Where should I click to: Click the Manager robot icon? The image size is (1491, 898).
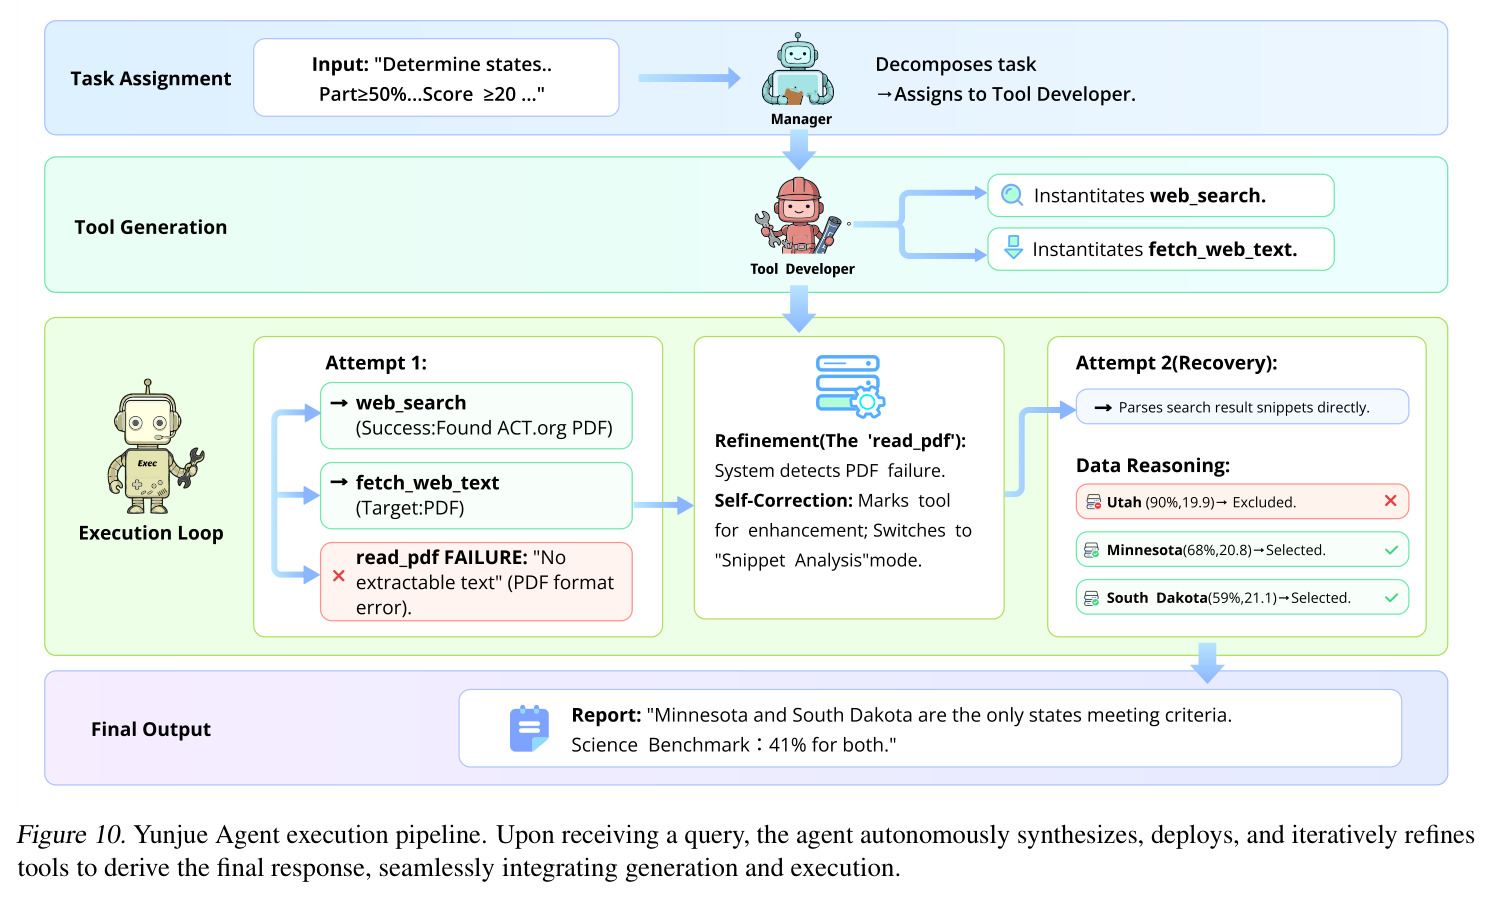[x=798, y=70]
